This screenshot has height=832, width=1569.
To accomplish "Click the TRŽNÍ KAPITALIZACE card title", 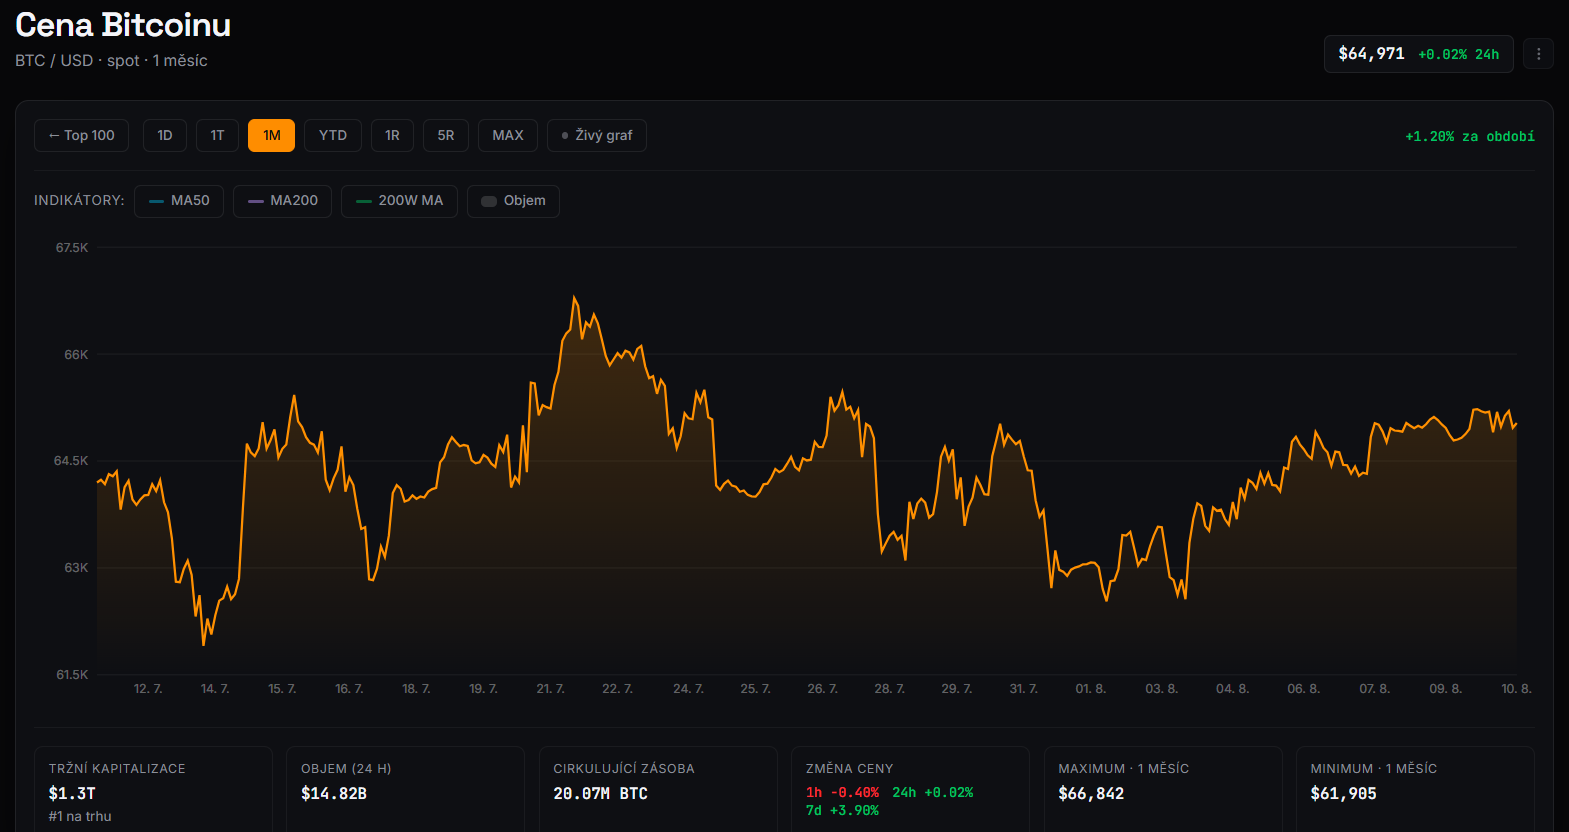I will click(117, 769).
